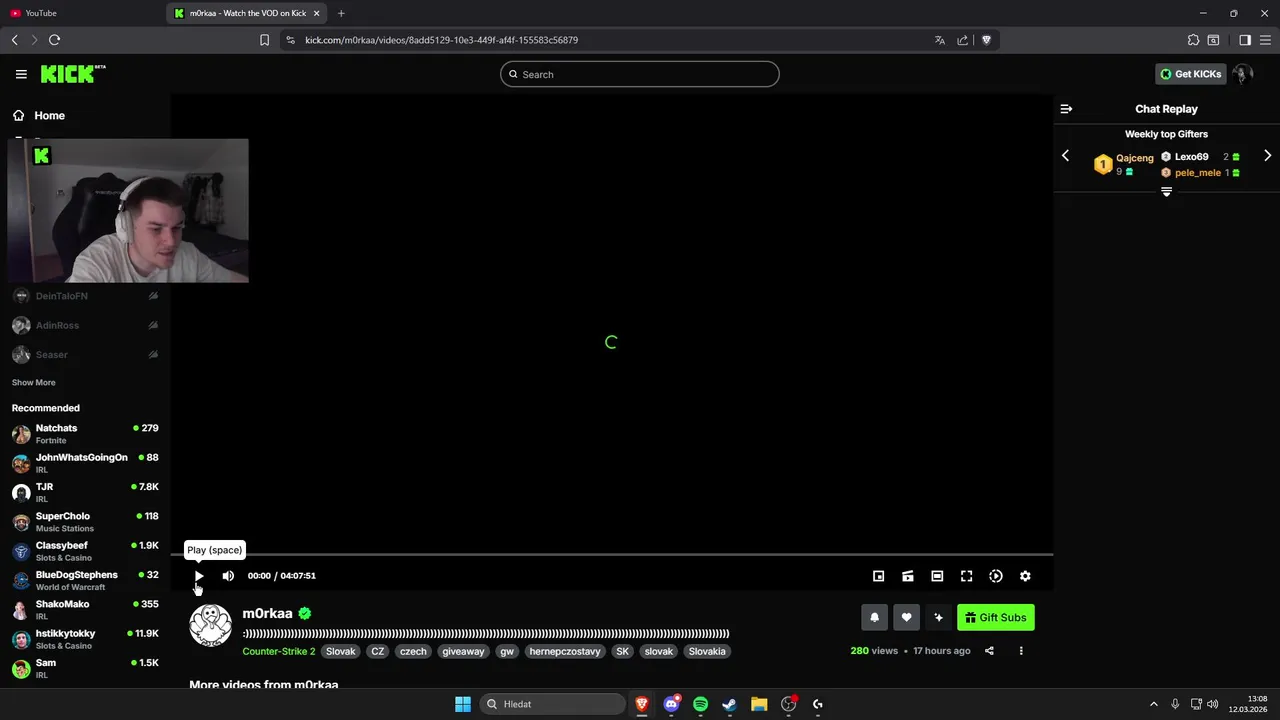Image resolution: width=1280 pixels, height=720 pixels.
Task: Open Brave Shields icon
Action: tap(986, 40)
